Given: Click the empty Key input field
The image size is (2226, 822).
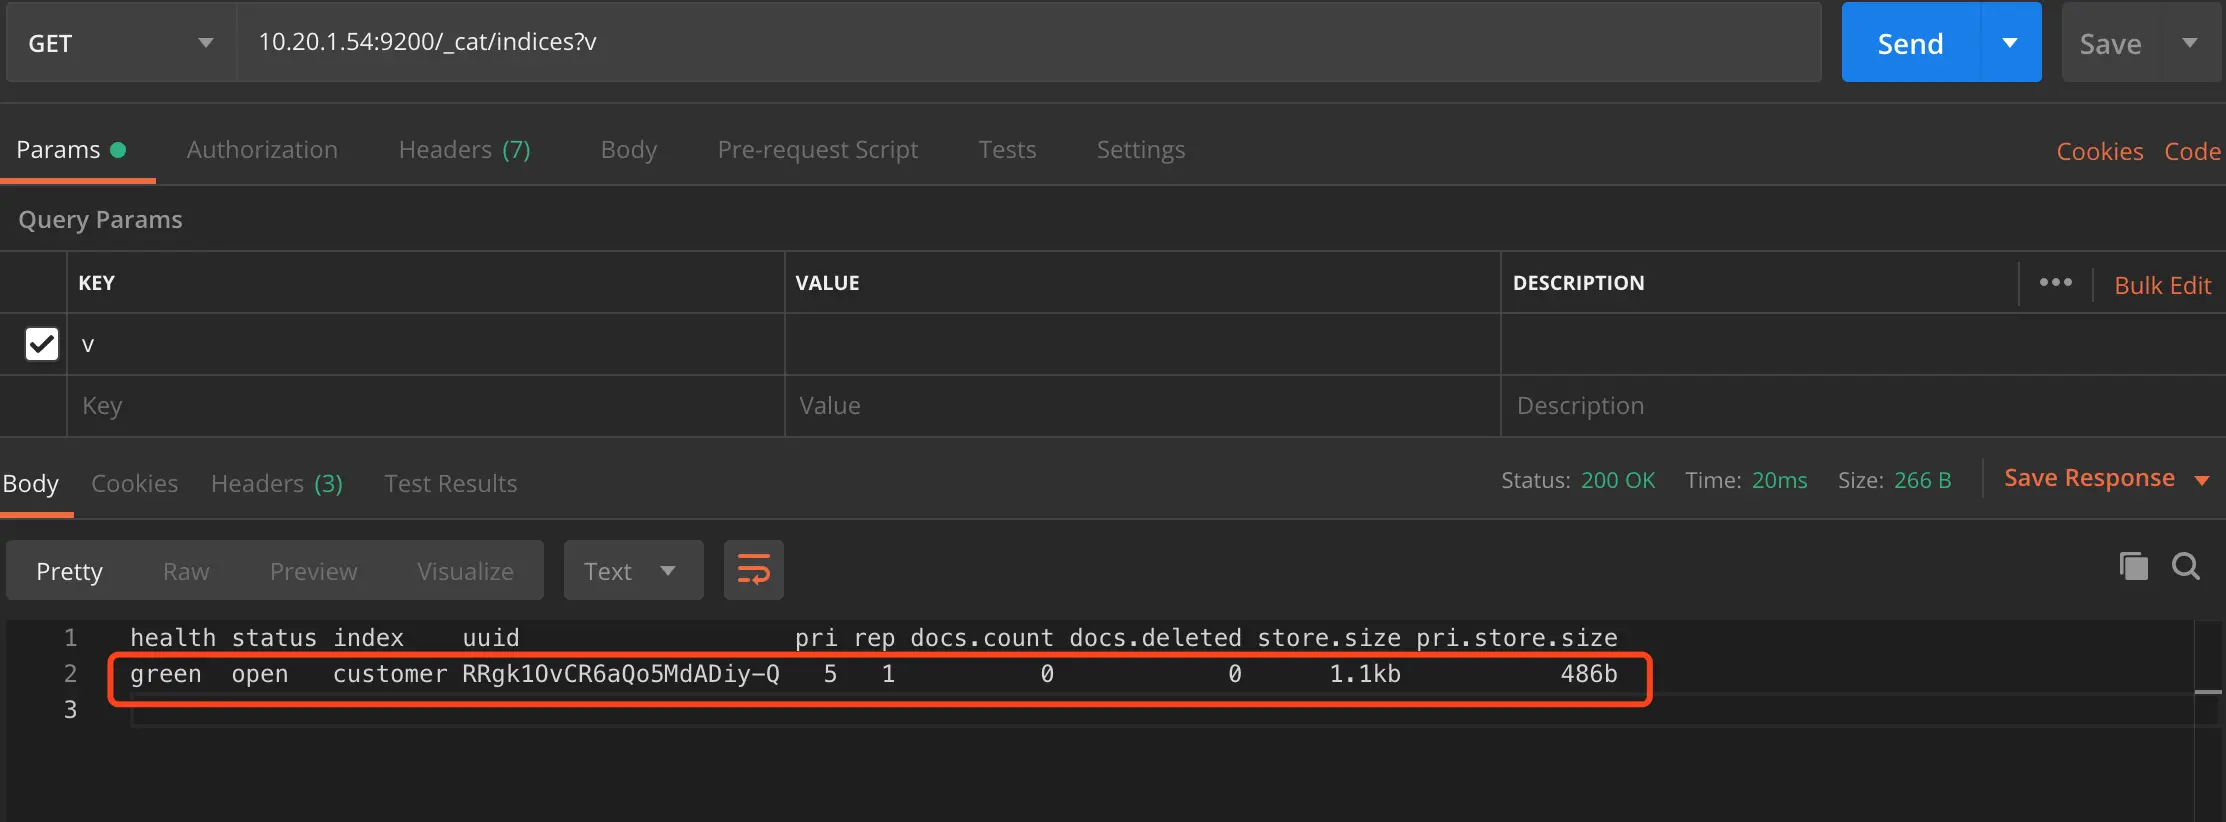Looking at the screenshot, I should [x=426, y=406].
